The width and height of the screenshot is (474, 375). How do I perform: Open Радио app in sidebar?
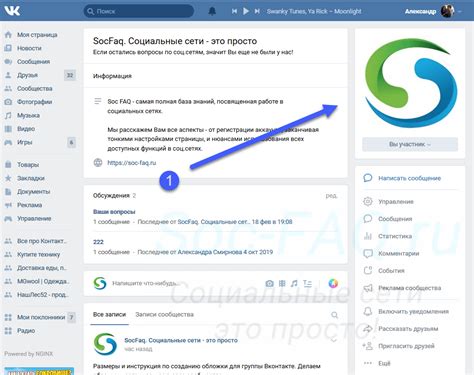26,331
